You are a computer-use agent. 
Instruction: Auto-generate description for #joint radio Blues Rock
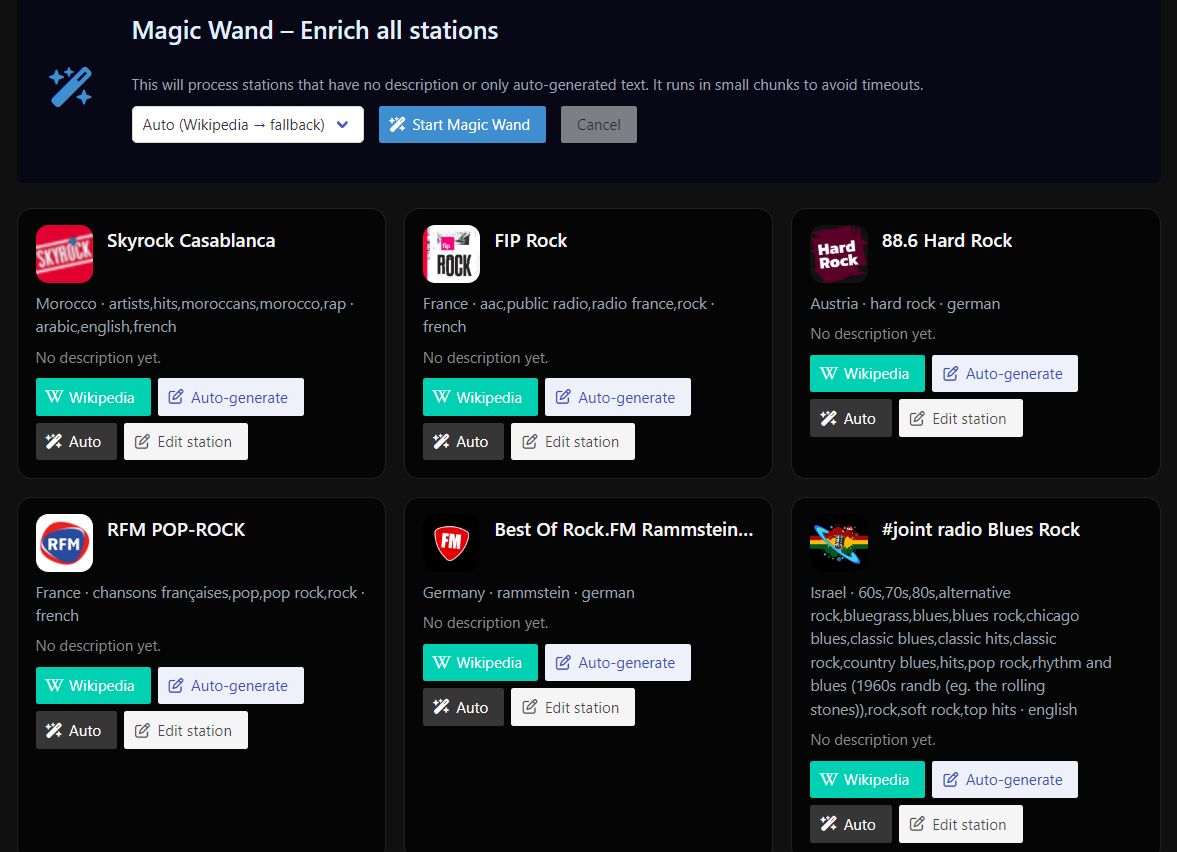pos(1004,779)
